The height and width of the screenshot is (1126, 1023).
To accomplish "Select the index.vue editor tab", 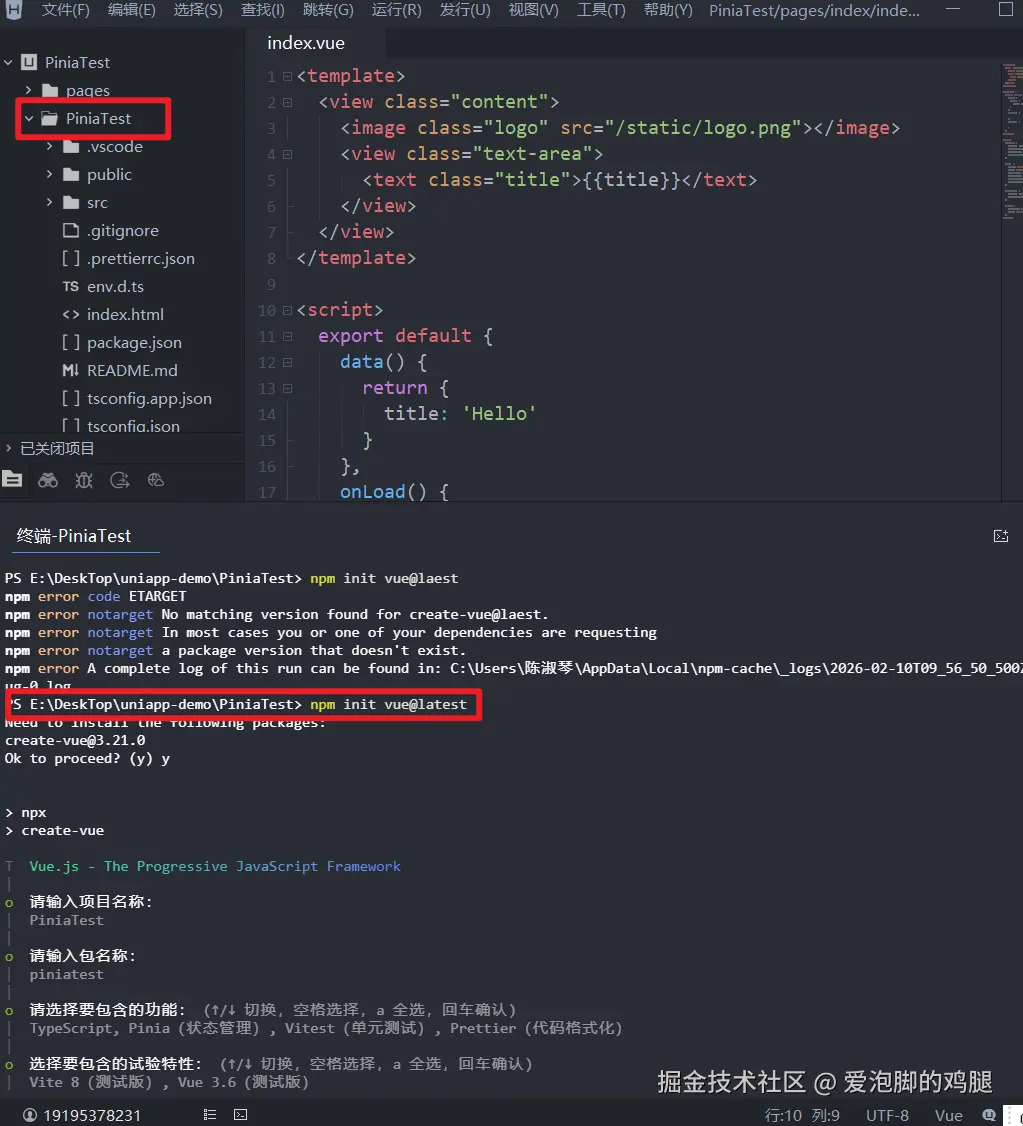I will click(x=314, y=43).
